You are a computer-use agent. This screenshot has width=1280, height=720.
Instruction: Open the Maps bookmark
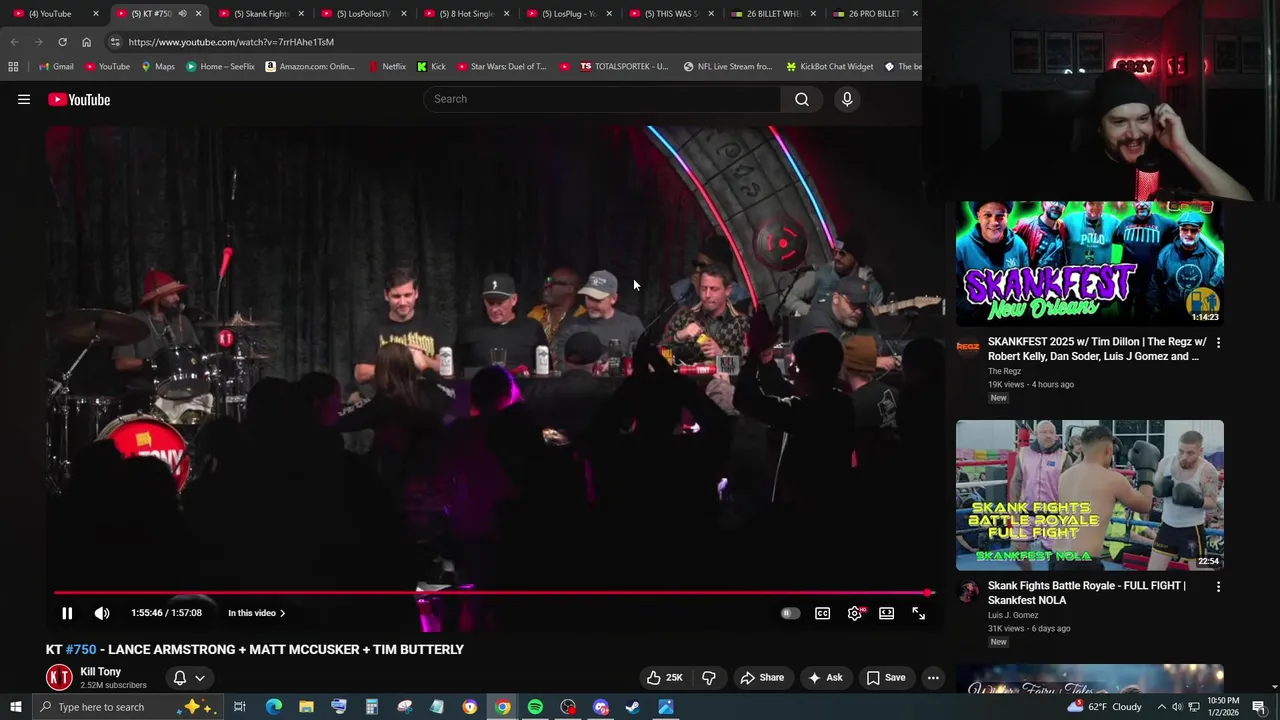[x=158, y=67]
